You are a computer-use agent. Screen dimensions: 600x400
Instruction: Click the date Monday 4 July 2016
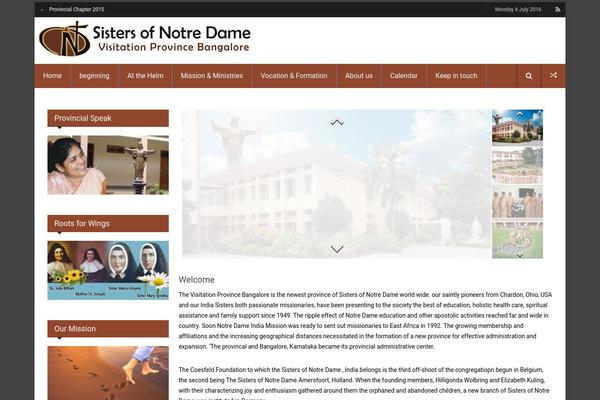click(518, 10)
